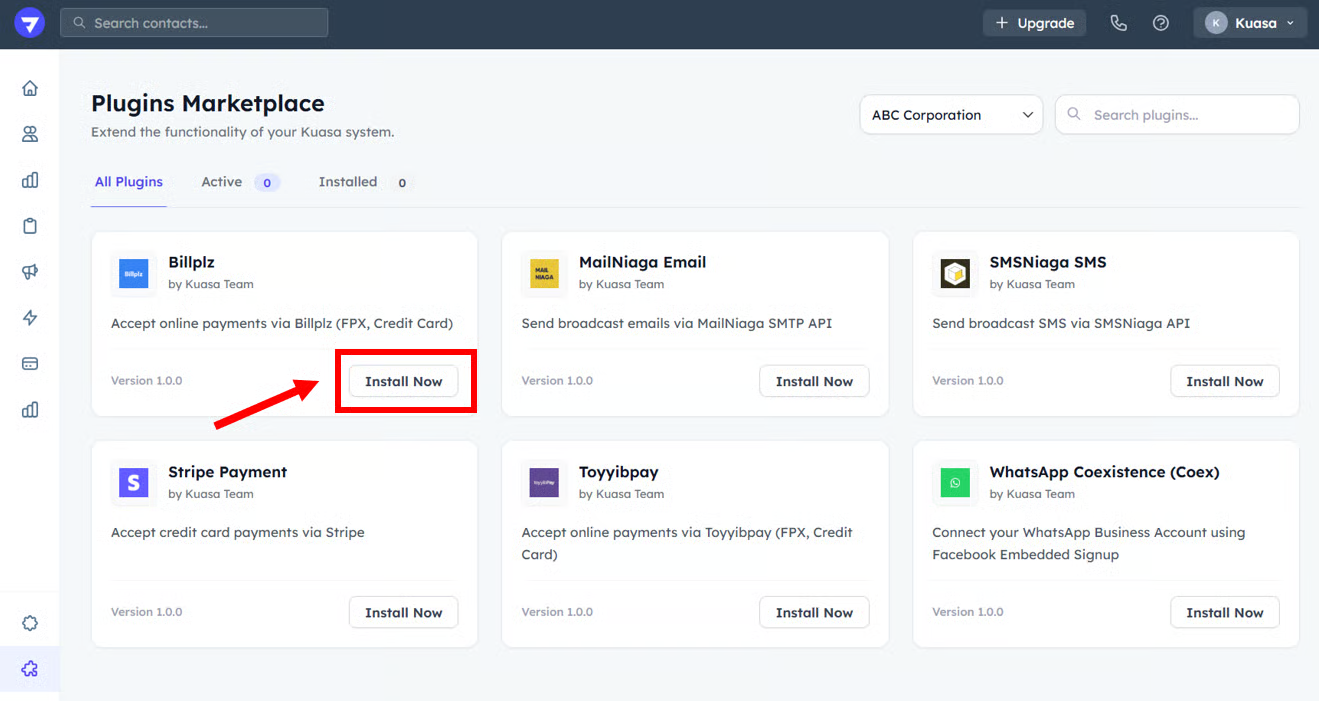
Task: Click the clipboard icon in sidebar
Action: click(30, 226)
